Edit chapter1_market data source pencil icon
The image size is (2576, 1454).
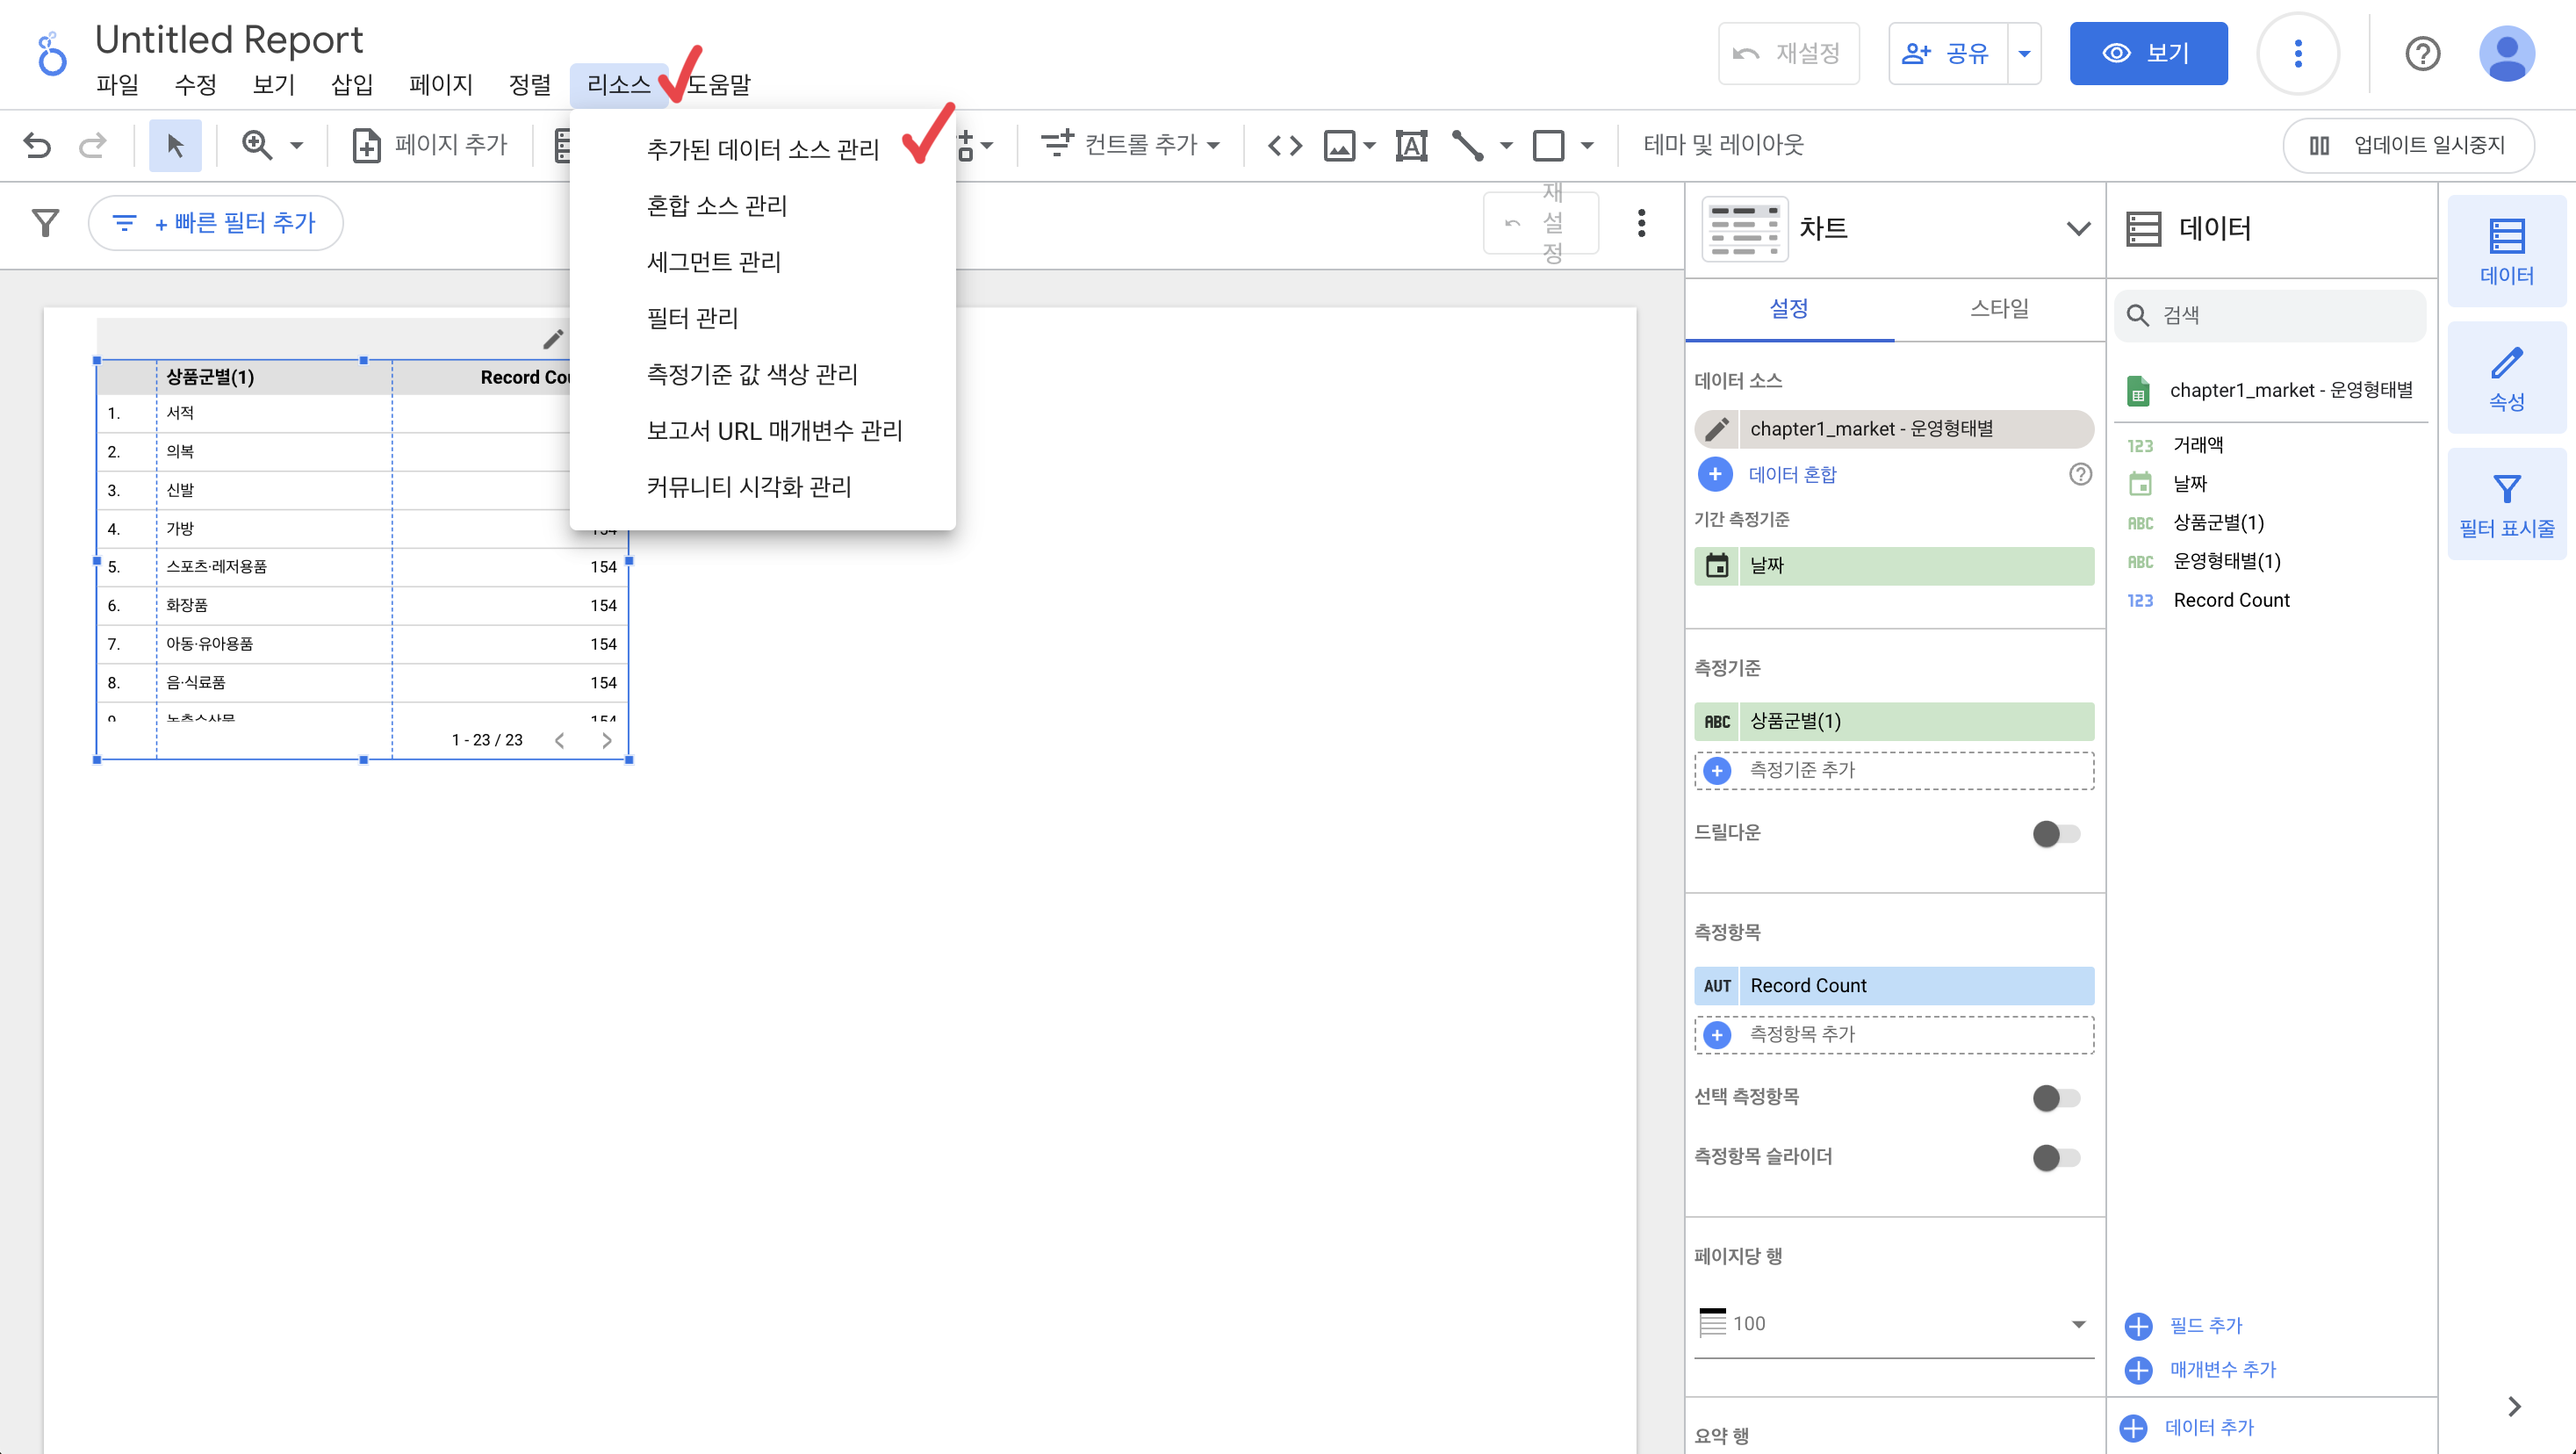pos(1717,429)
